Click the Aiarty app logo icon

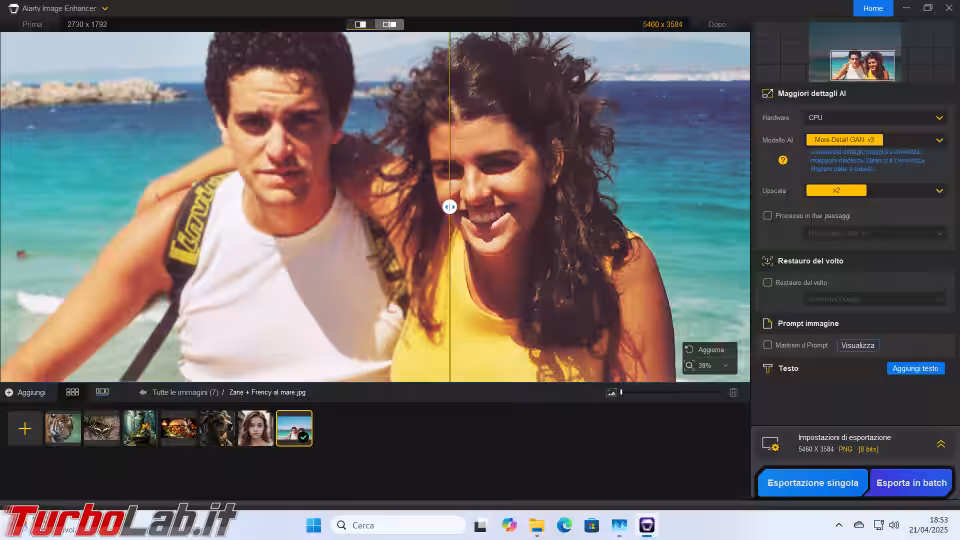click(x=13, y=9)
